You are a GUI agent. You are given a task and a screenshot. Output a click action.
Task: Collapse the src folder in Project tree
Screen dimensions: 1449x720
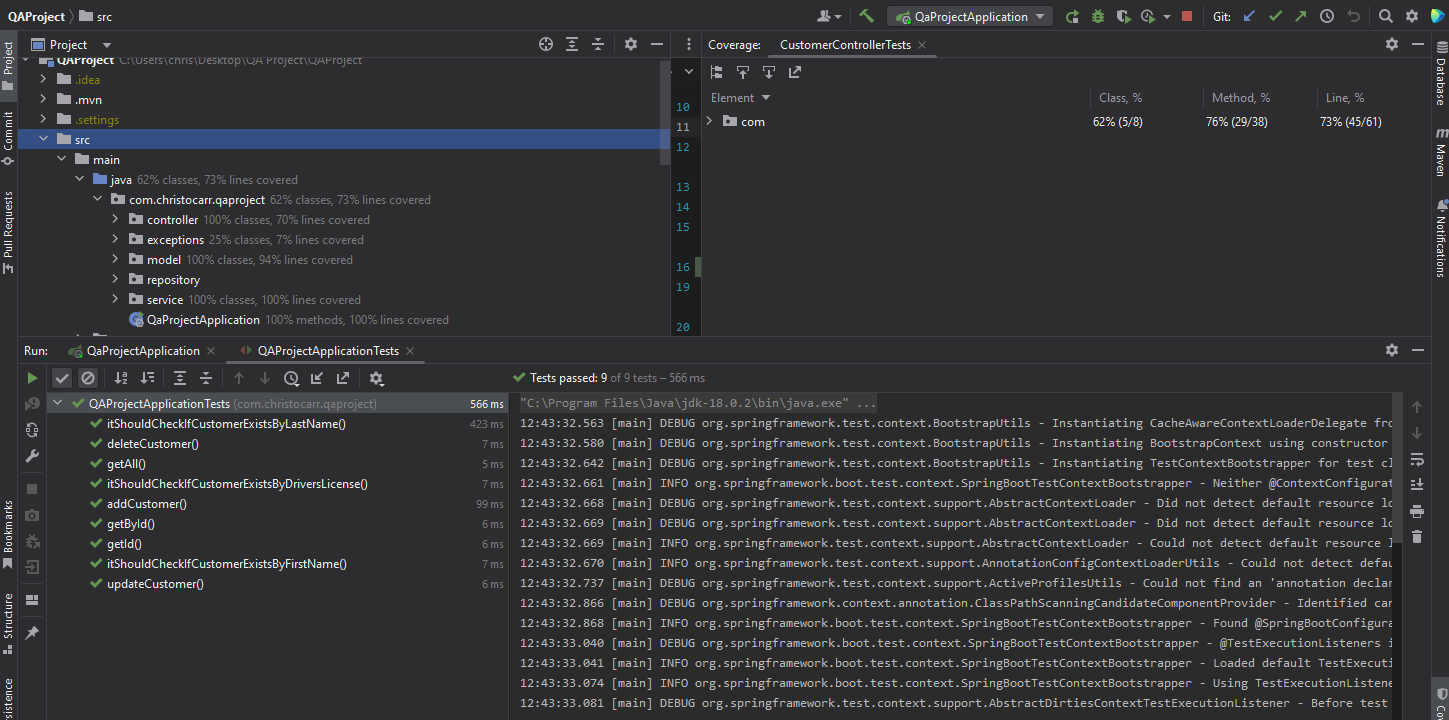click(x=43, y=139)
